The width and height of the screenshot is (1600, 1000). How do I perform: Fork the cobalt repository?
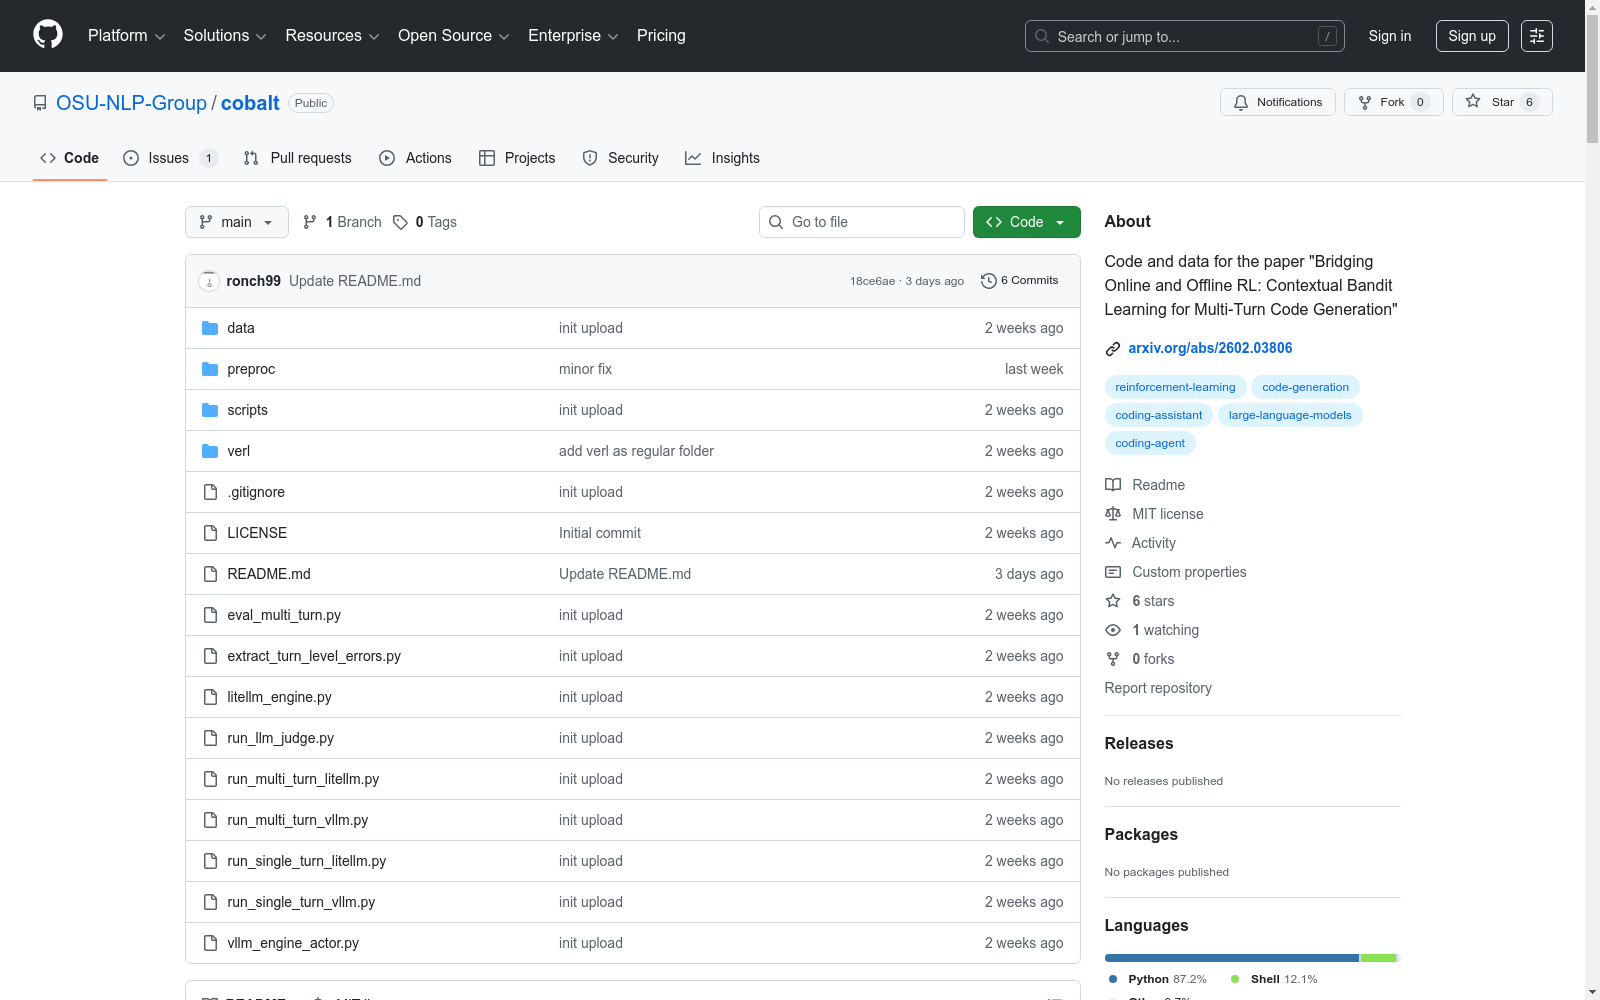tap(1394, 102)
